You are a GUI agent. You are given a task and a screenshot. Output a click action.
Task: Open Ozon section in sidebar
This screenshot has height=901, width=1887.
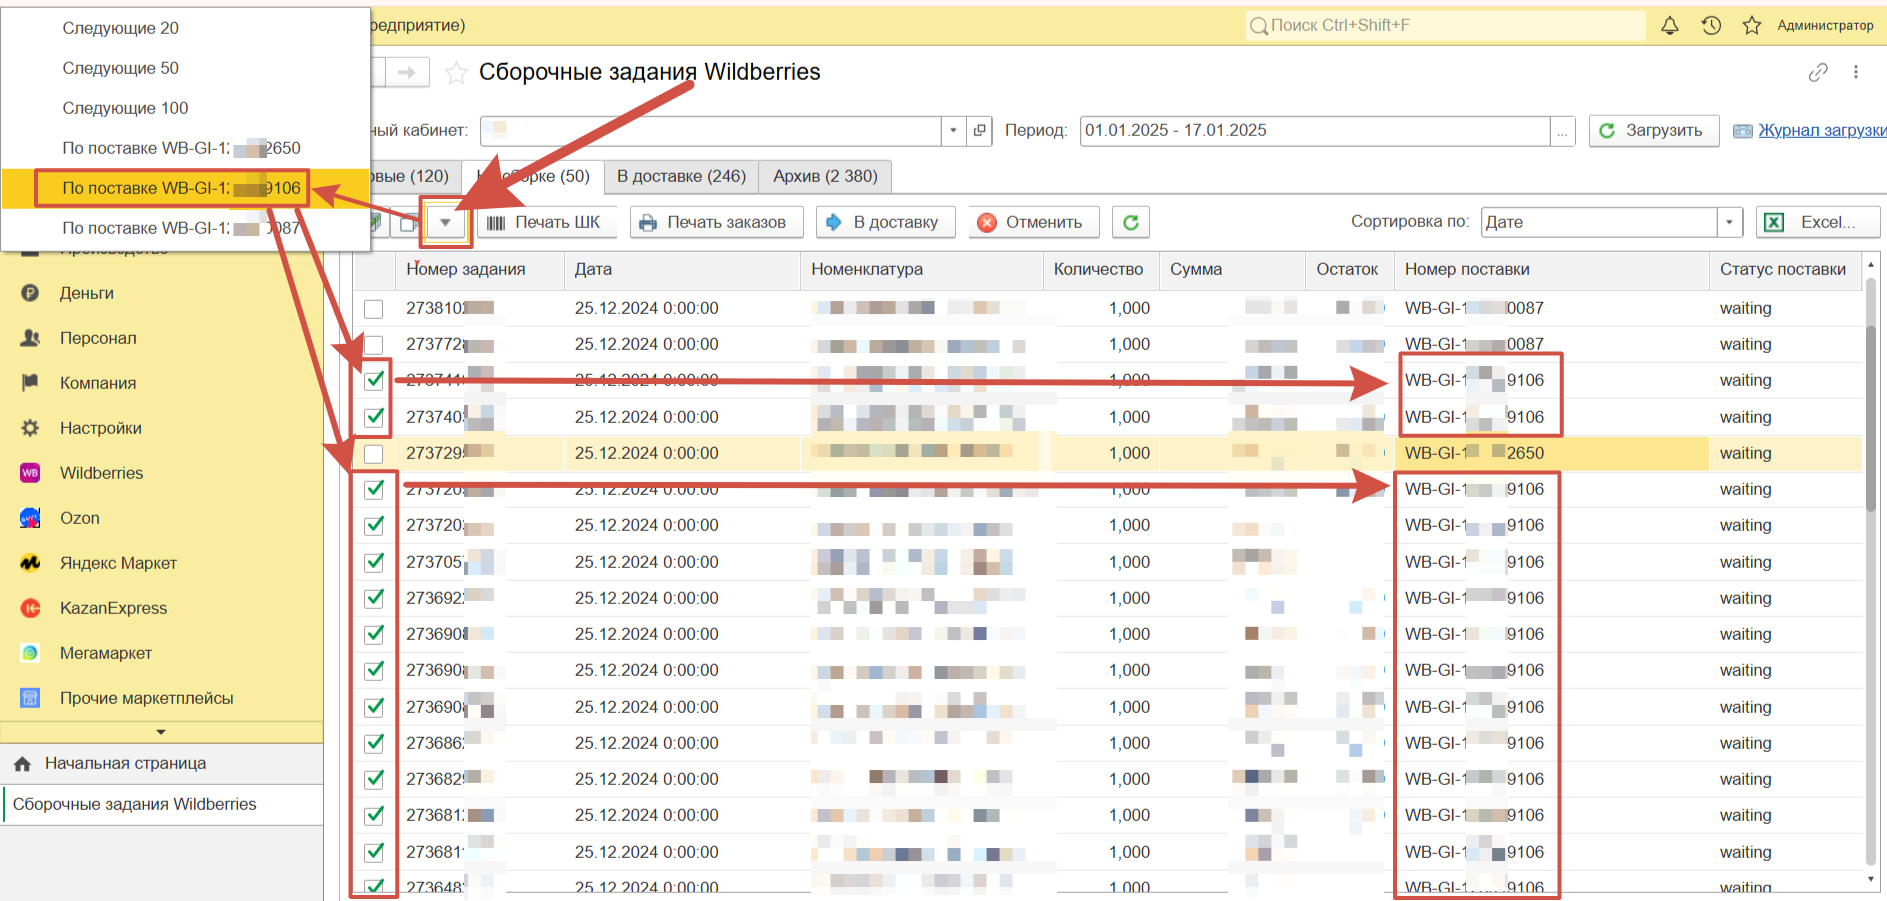80,518
